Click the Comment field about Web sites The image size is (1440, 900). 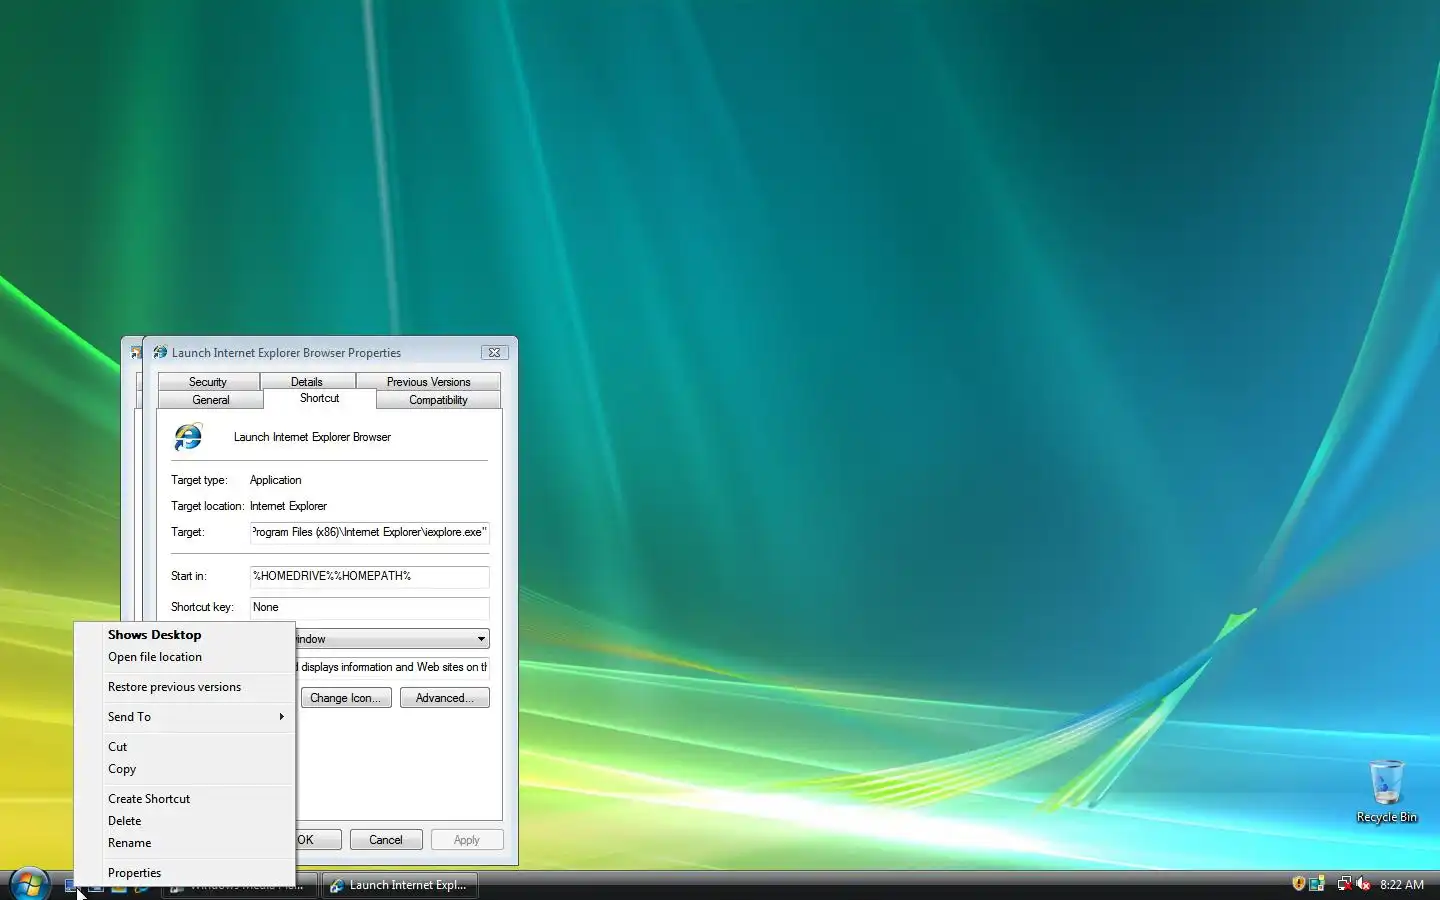coord(393,667)
